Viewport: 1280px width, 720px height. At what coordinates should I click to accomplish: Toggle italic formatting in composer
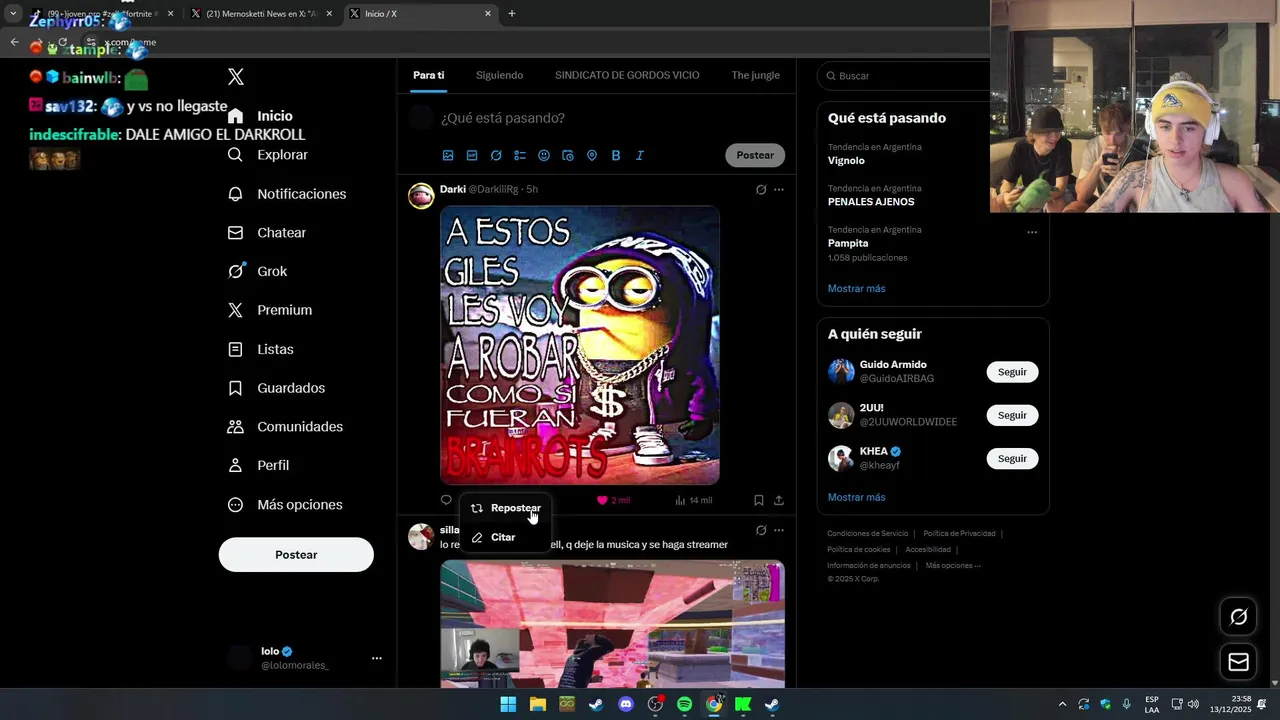640,155
